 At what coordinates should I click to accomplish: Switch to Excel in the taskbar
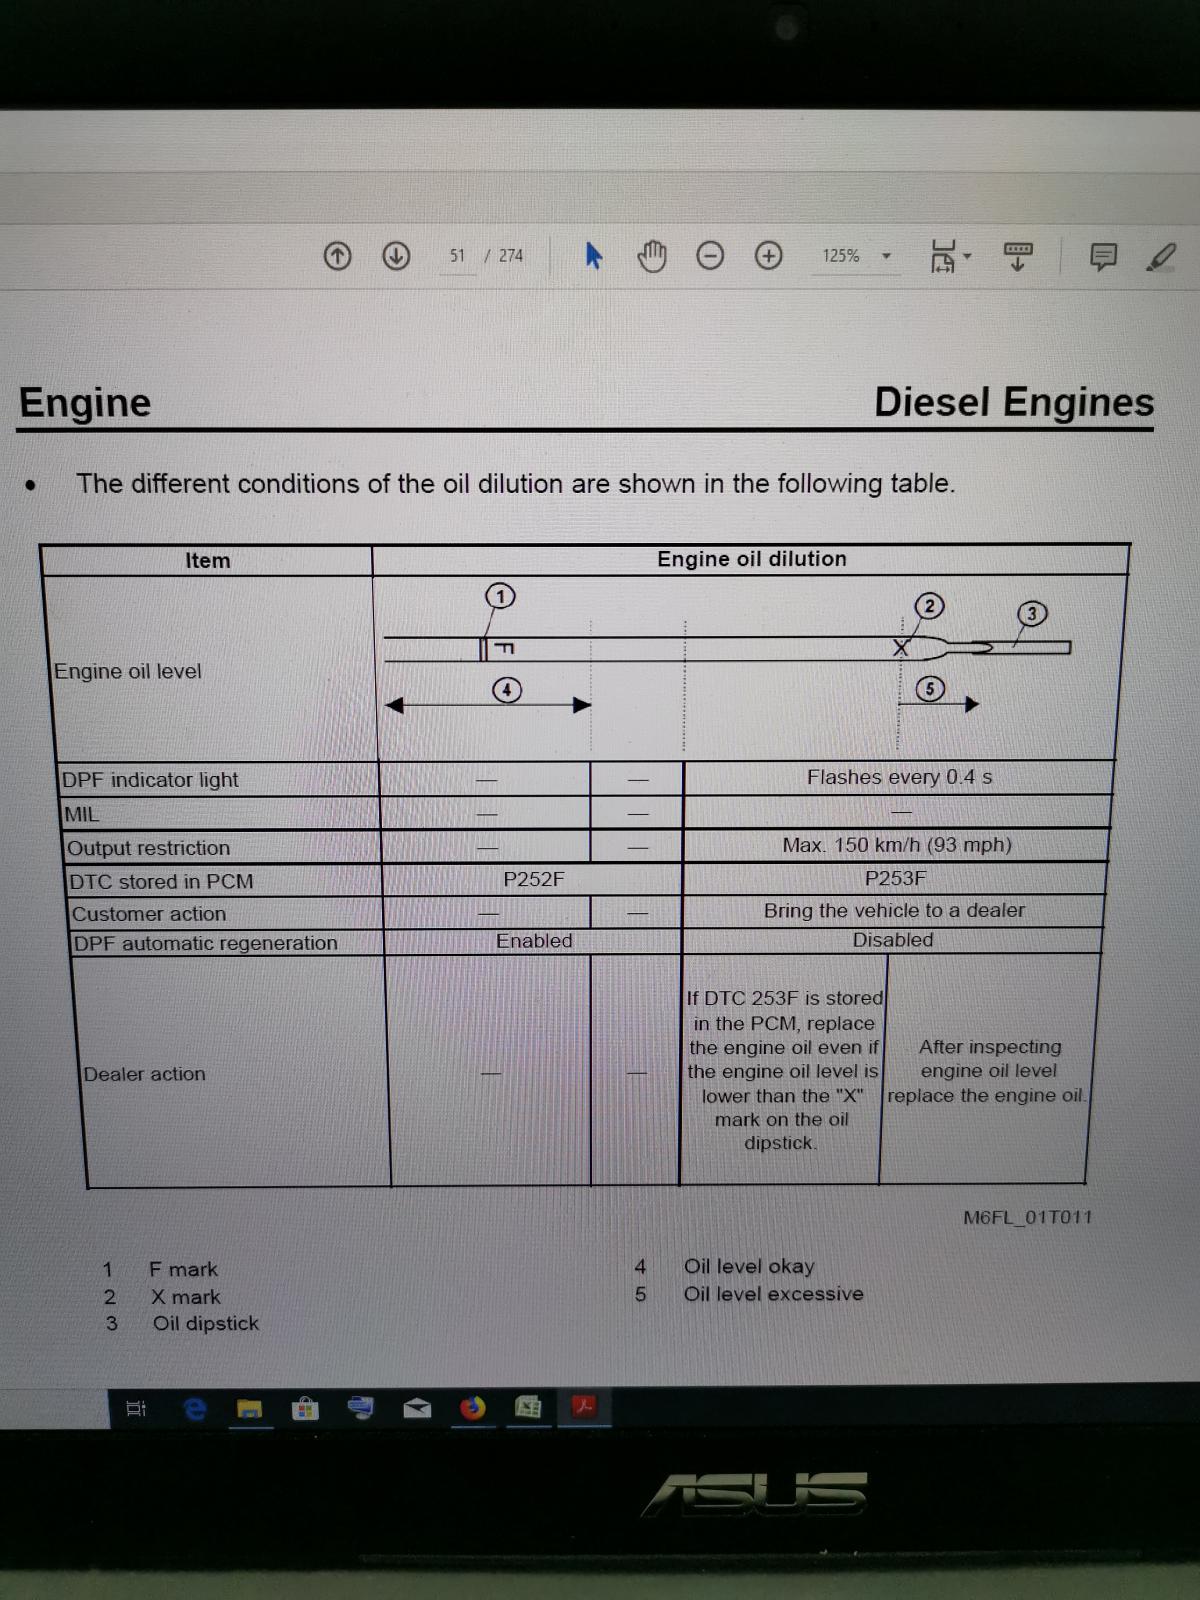coord(528,1408)
